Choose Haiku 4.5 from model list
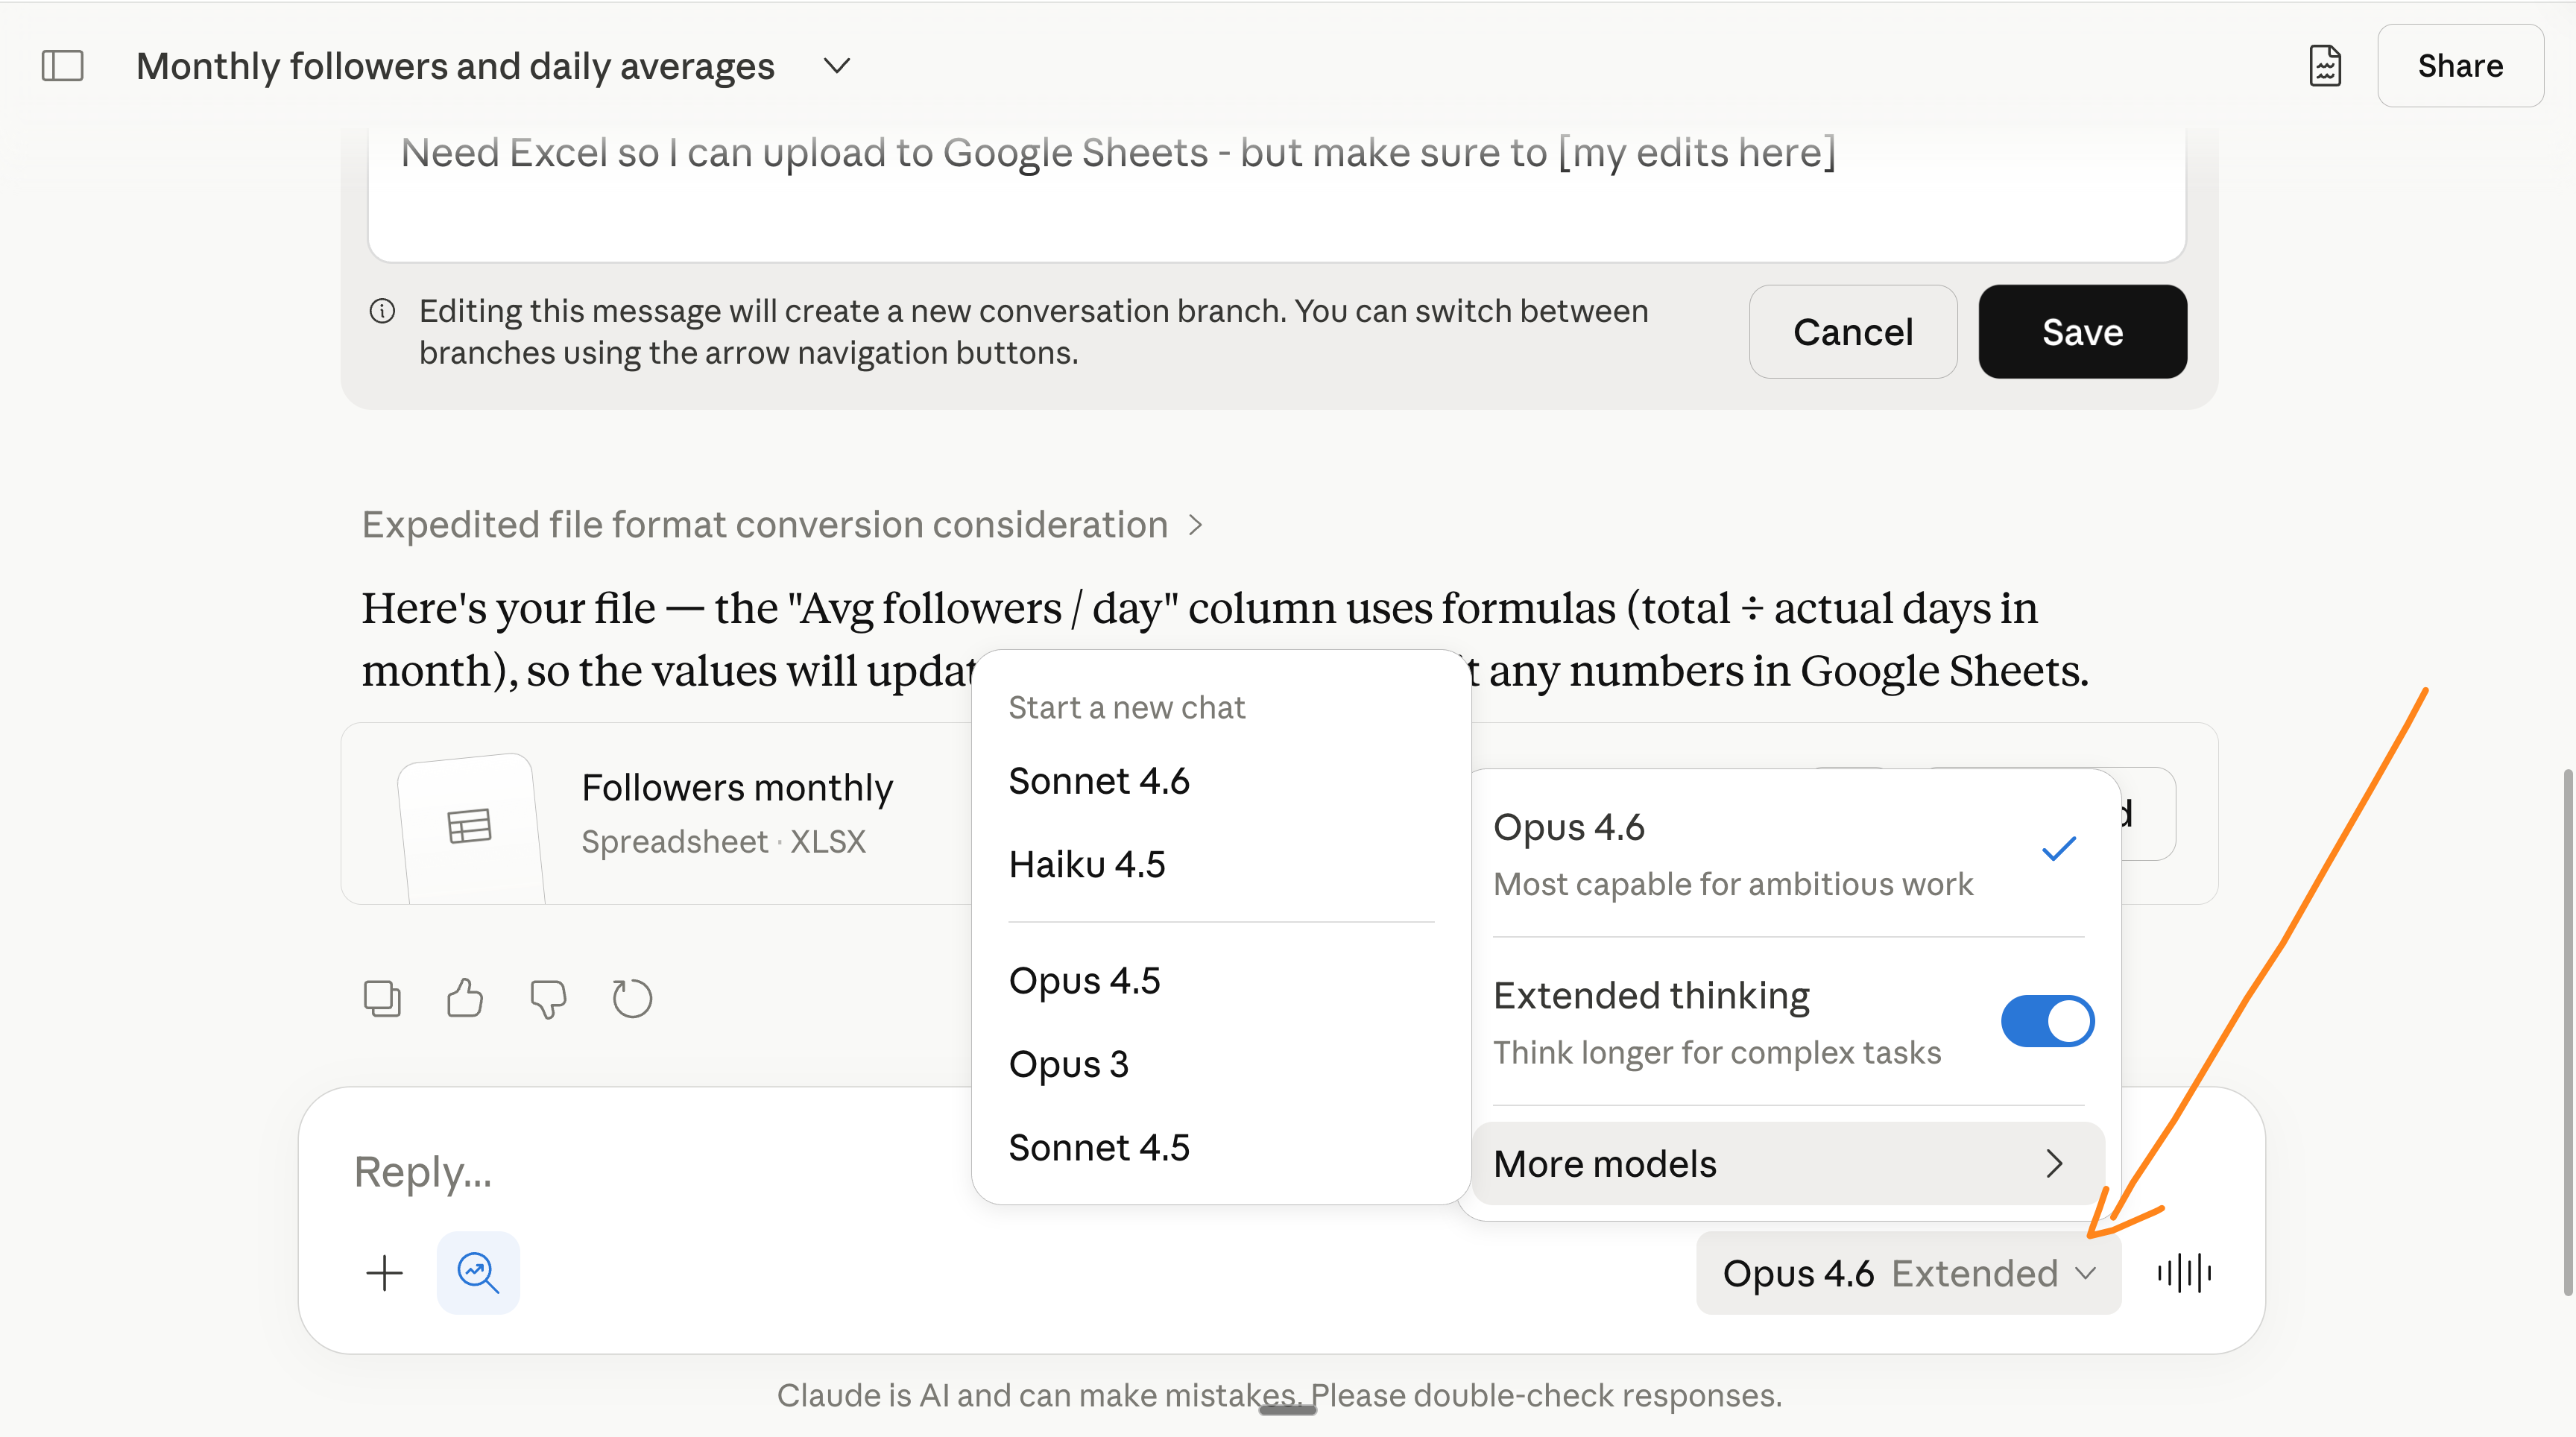This screenshot has height=1437, width=2576. pos(1087,864)
